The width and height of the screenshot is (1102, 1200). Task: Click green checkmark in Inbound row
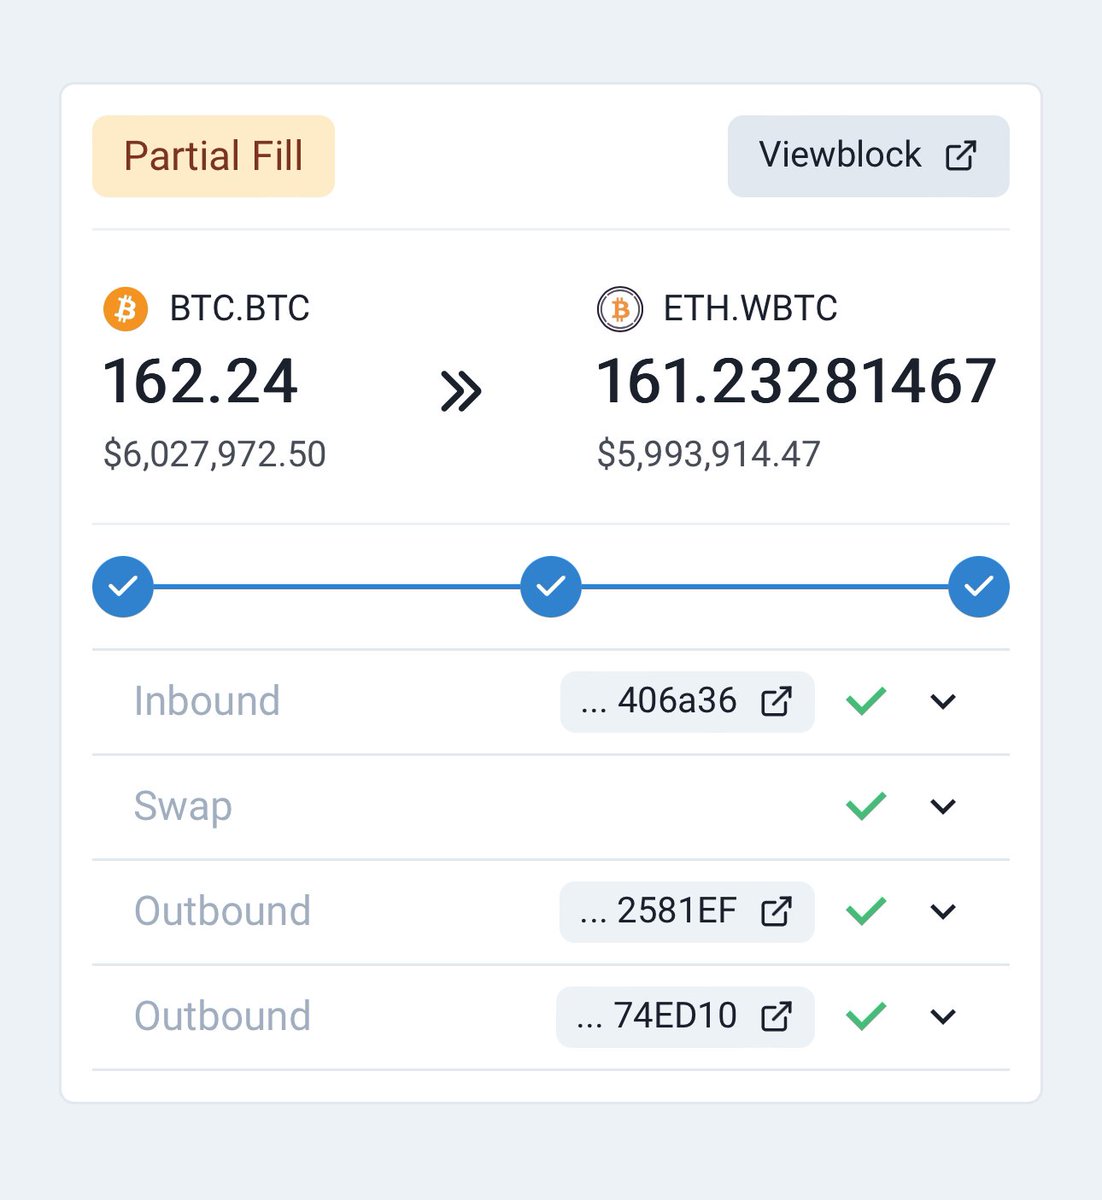[x=866, y=701]
